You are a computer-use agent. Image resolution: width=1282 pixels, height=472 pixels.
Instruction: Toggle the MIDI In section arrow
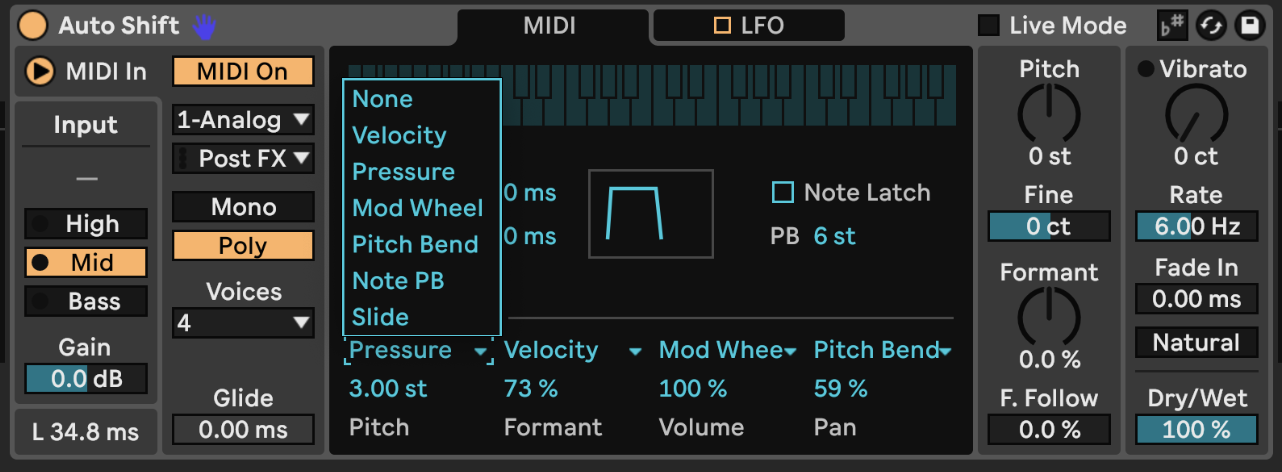point(40,72)
